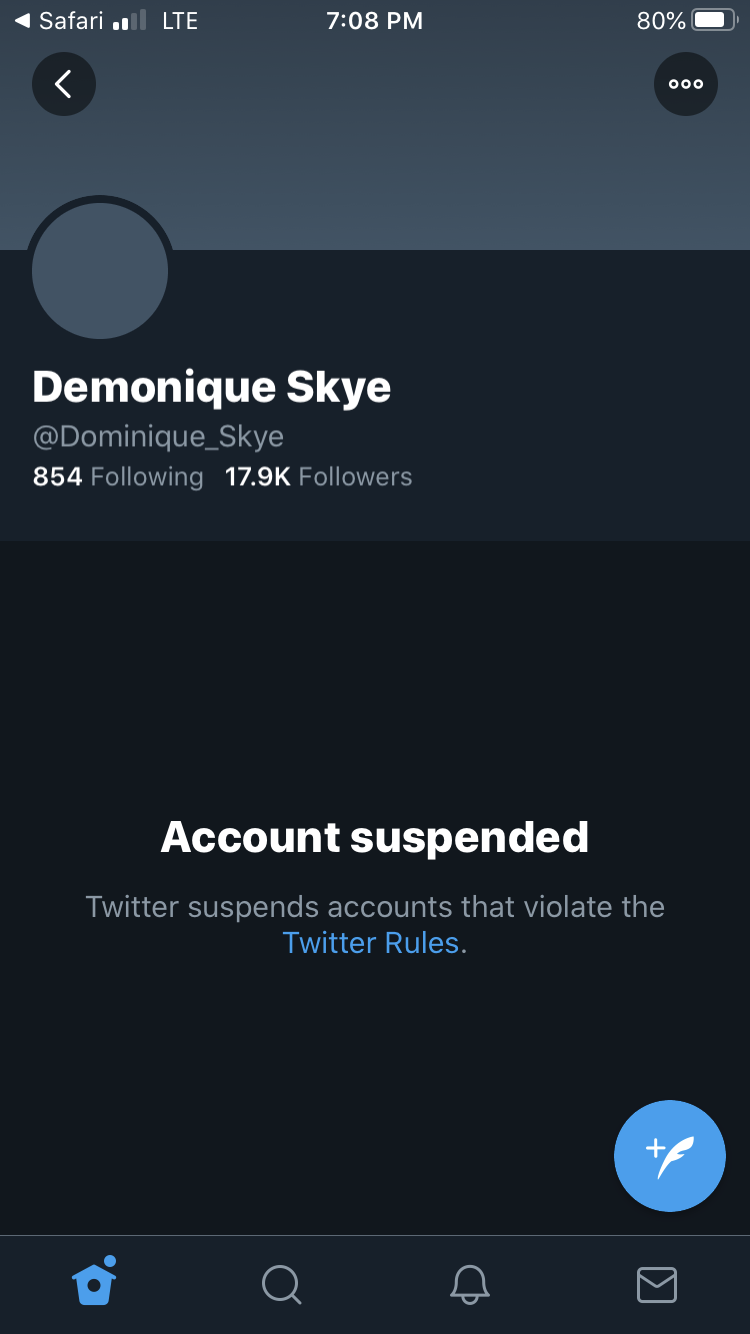Tap the LTE signal strength indicator

156,20
